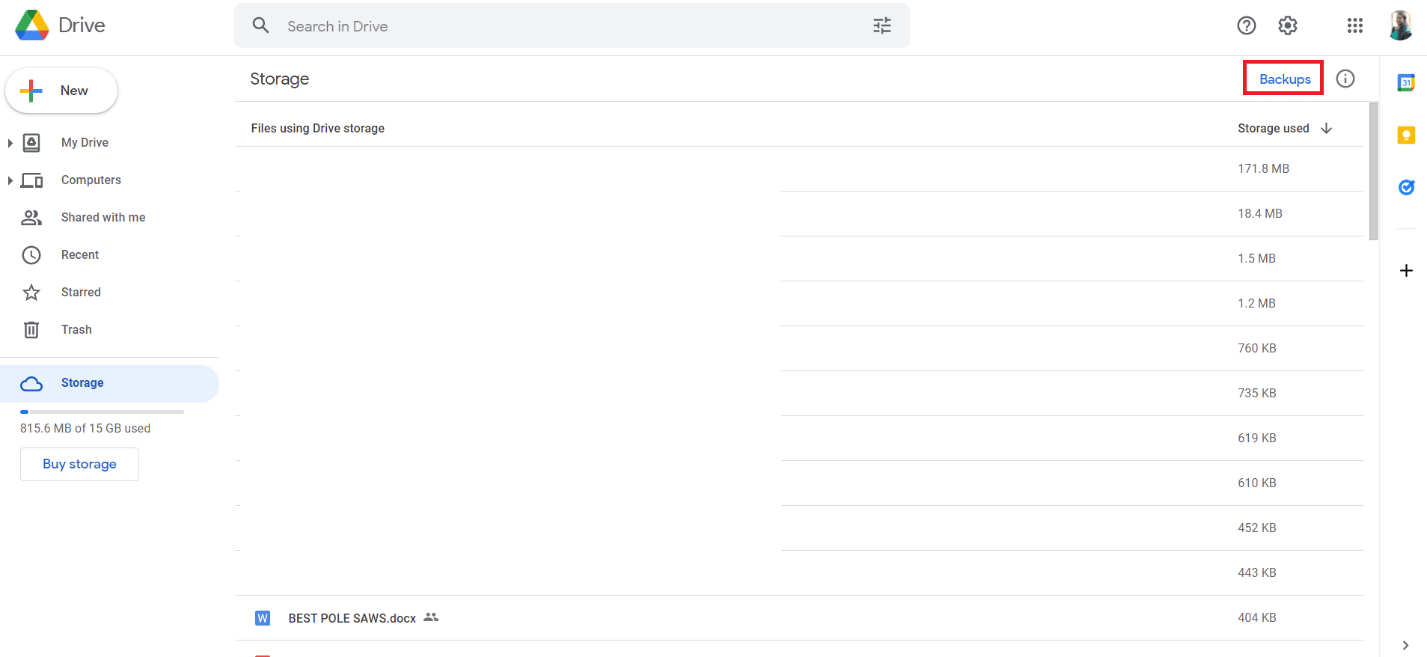Click the Storage used column header
Viewport: 1427px width, 657px height.
1273,128
